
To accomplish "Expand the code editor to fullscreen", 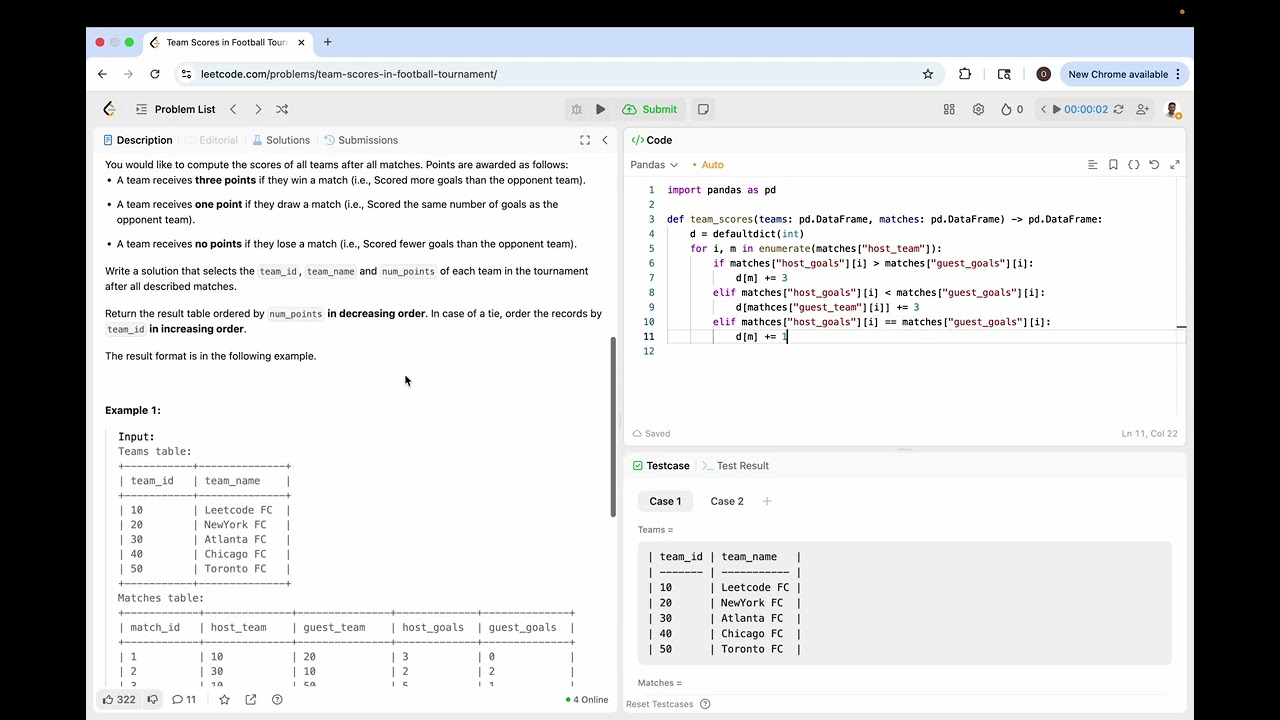I will [1175, 165].
